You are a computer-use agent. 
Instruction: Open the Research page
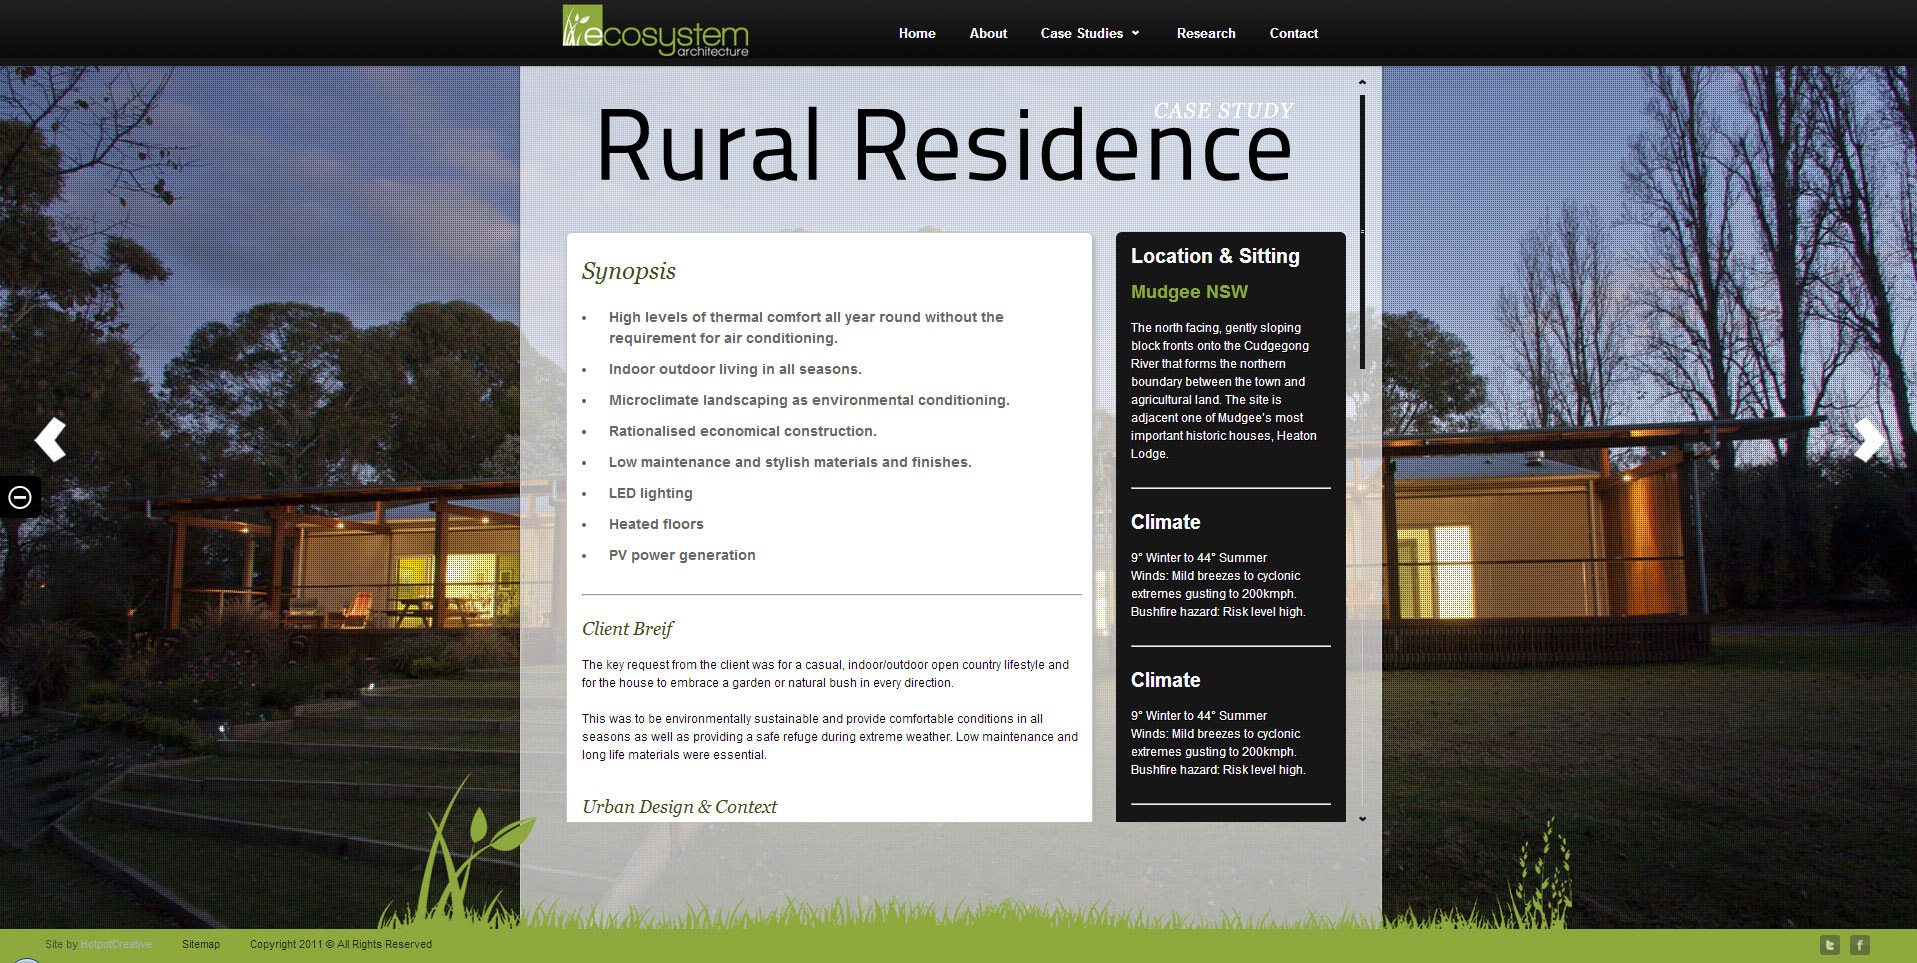(x=1205, y=33)
